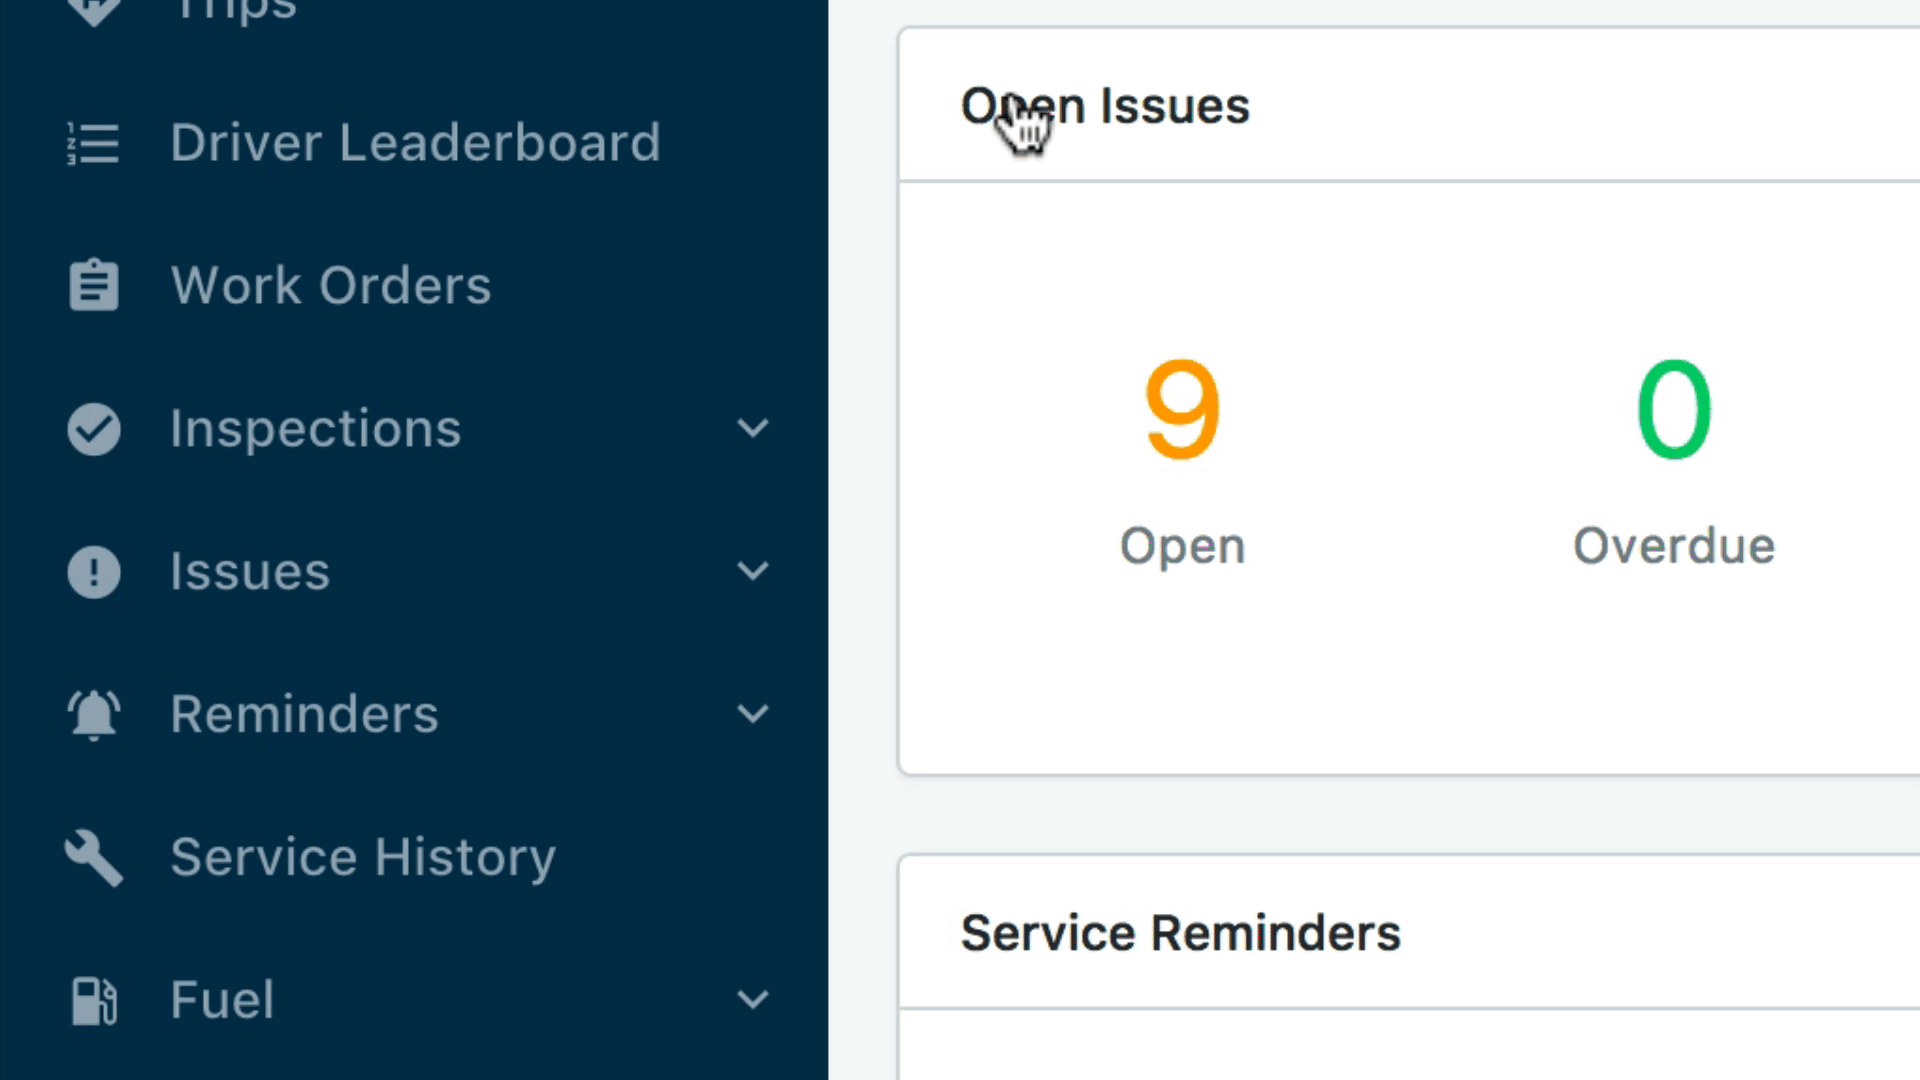Click the Service History wrench icon
Screen dimensions: 1920x1080
point(94,857)
